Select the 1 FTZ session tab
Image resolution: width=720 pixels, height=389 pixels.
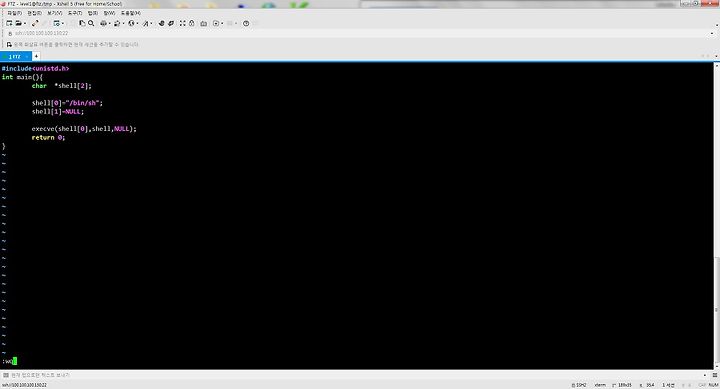(x=16, y=56)
